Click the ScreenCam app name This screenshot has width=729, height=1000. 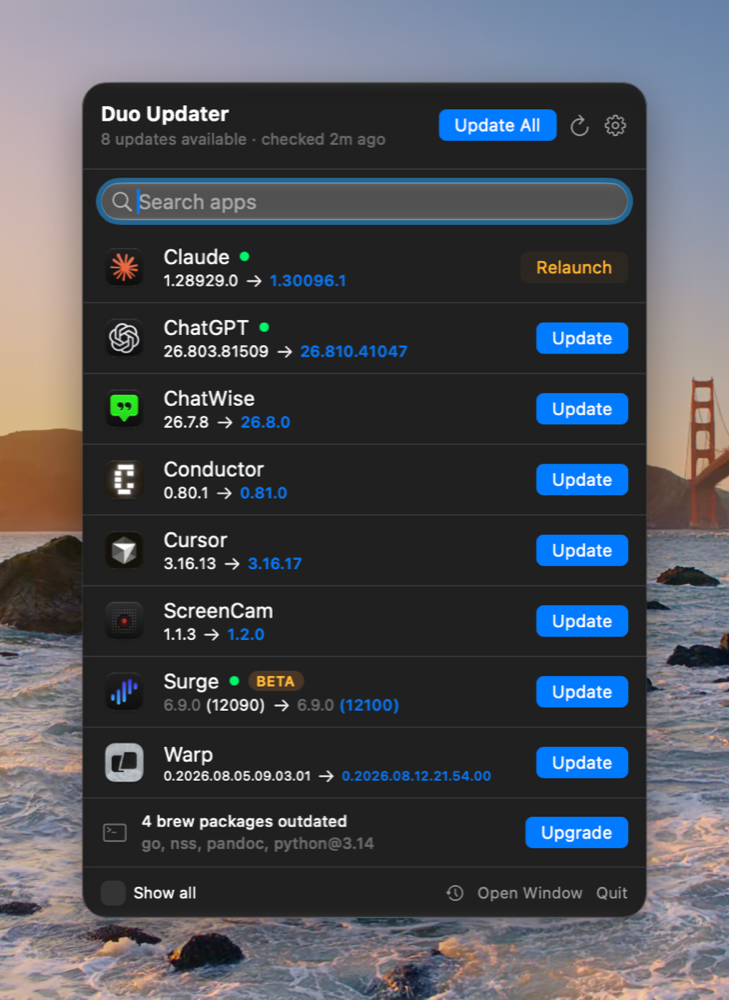pos(218,611)
